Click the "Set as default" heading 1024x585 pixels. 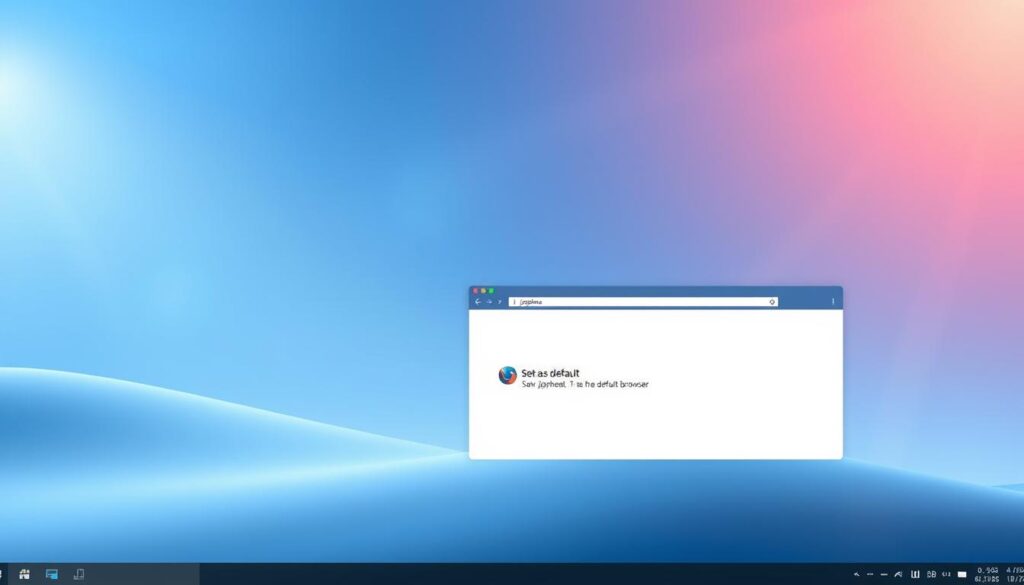click(550, 373)
